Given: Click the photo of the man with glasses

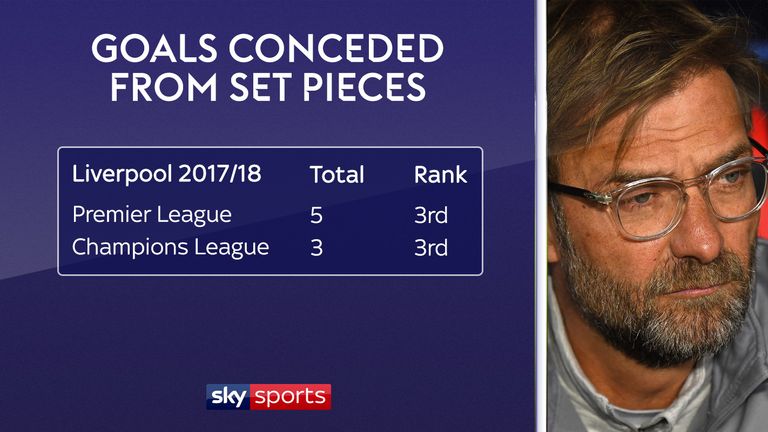Looking at the screenshot, I should (657, 216).
